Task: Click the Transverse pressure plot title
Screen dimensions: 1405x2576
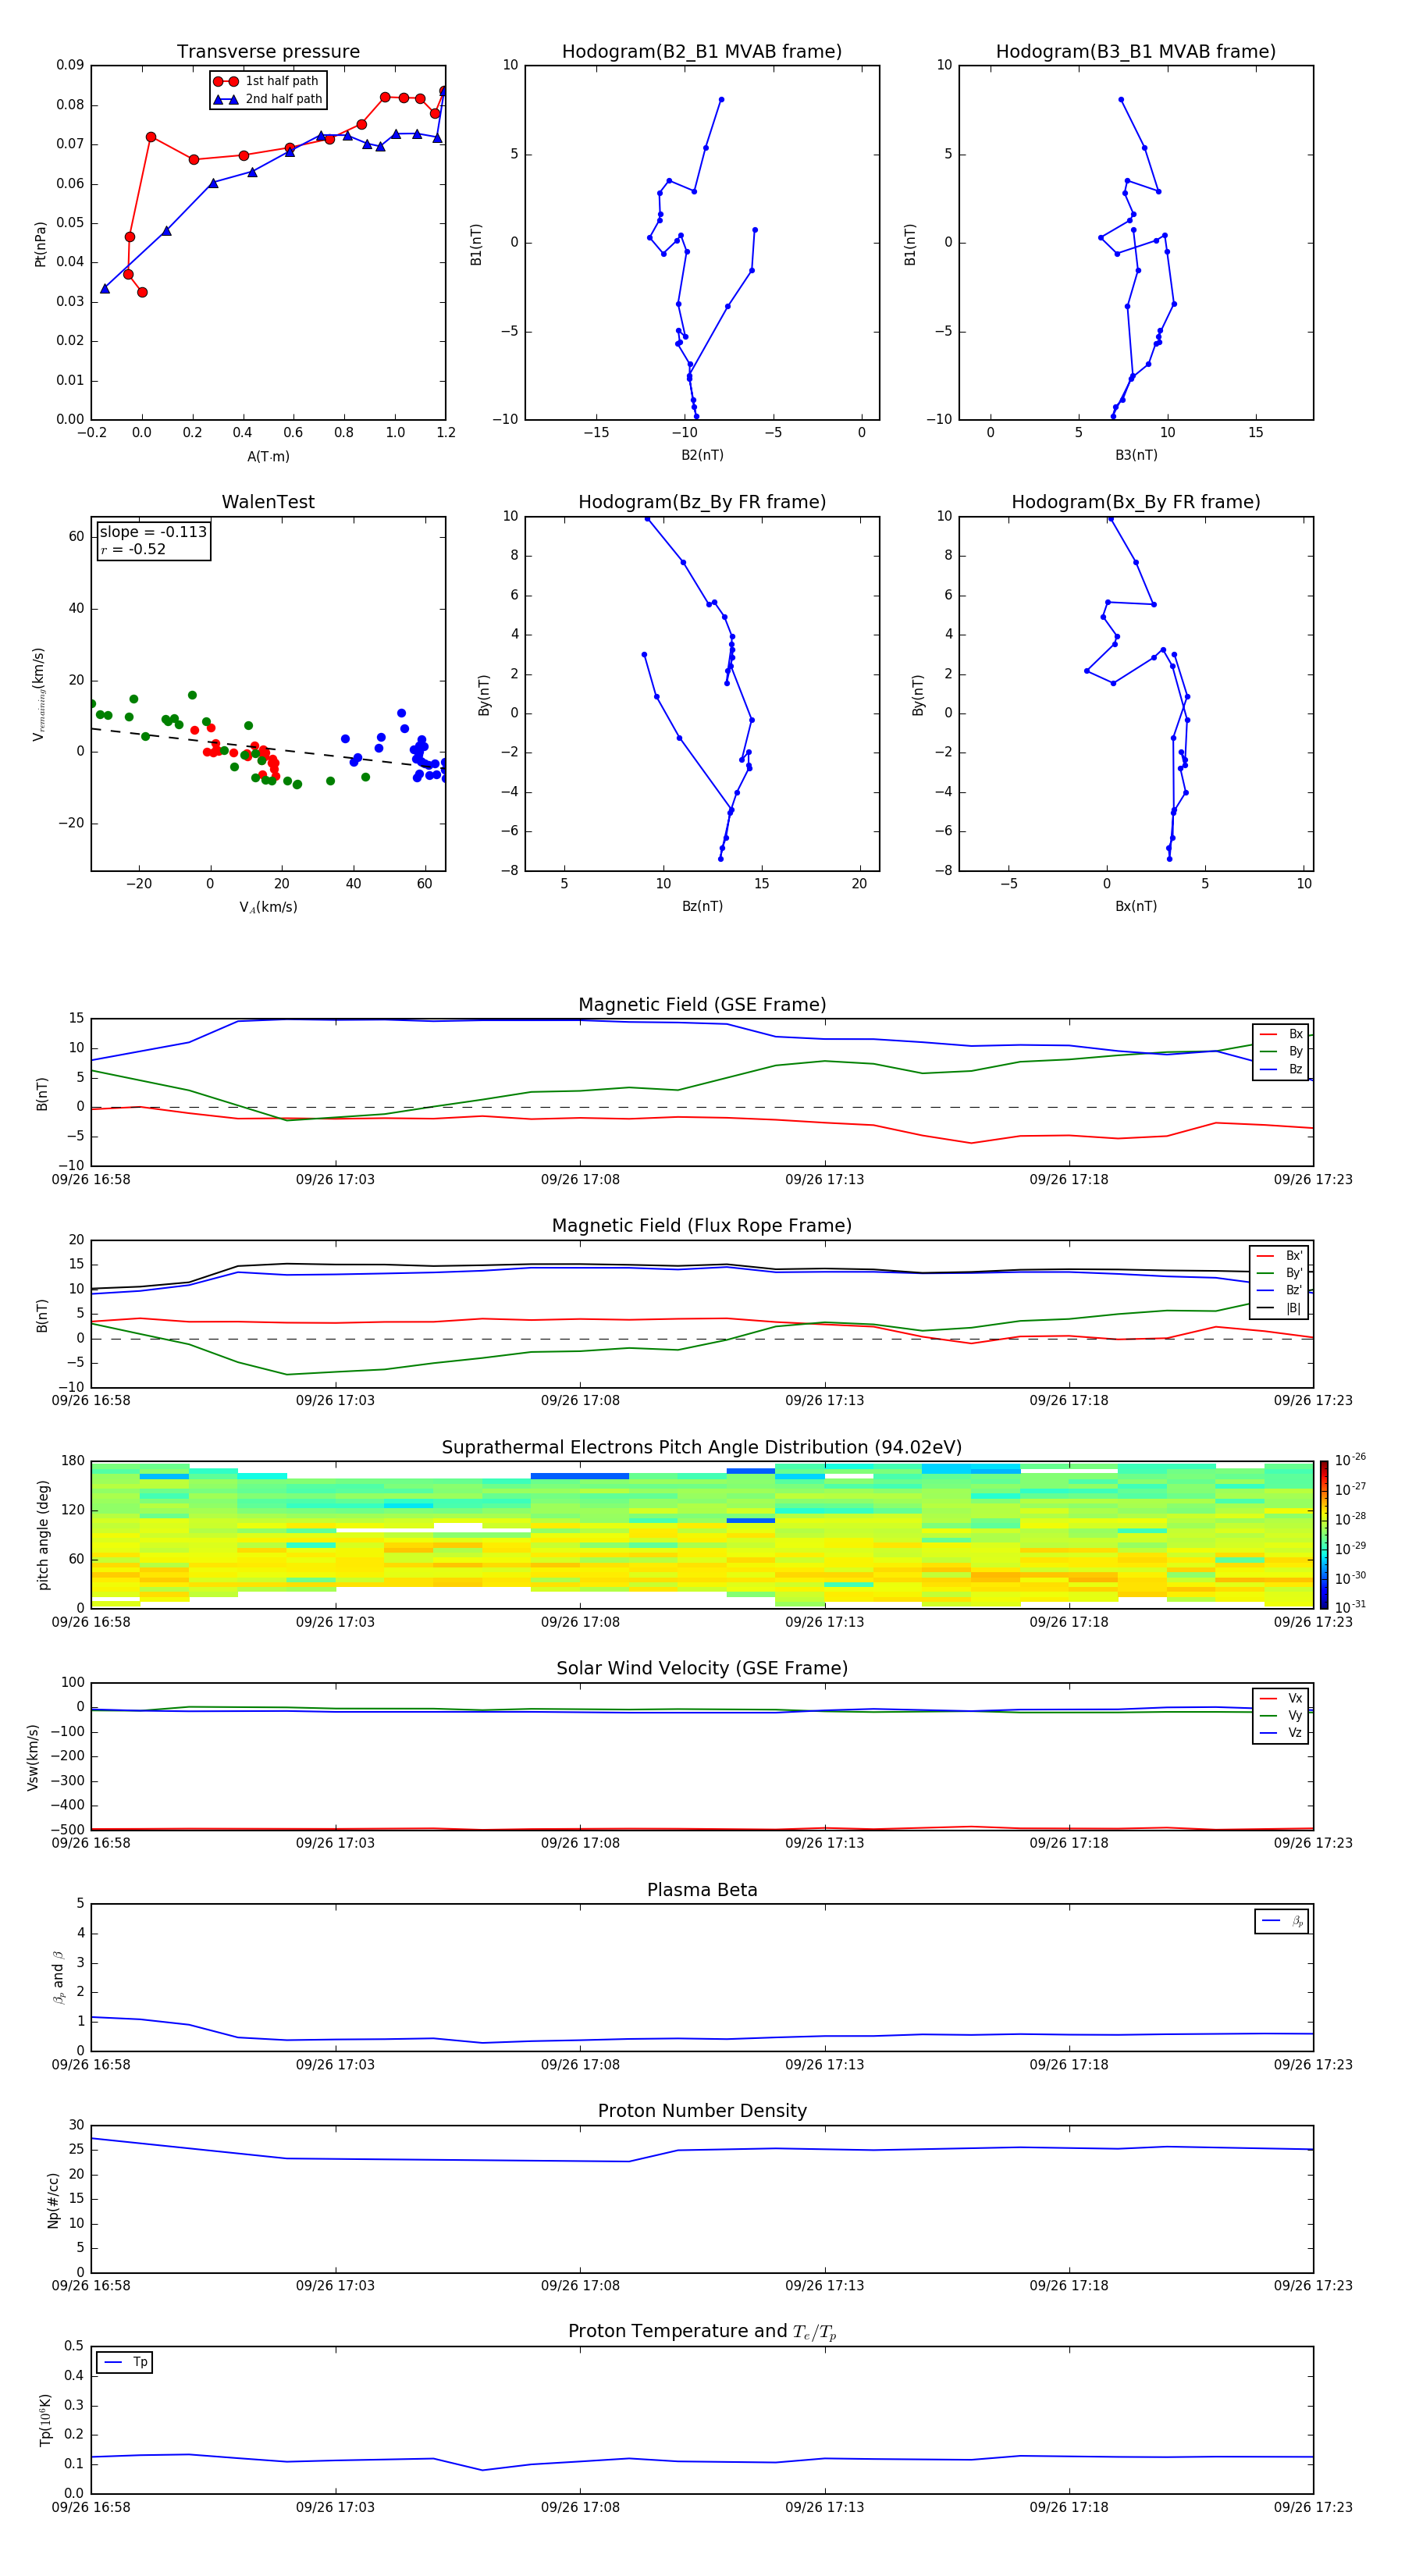Action: [268, 51]
